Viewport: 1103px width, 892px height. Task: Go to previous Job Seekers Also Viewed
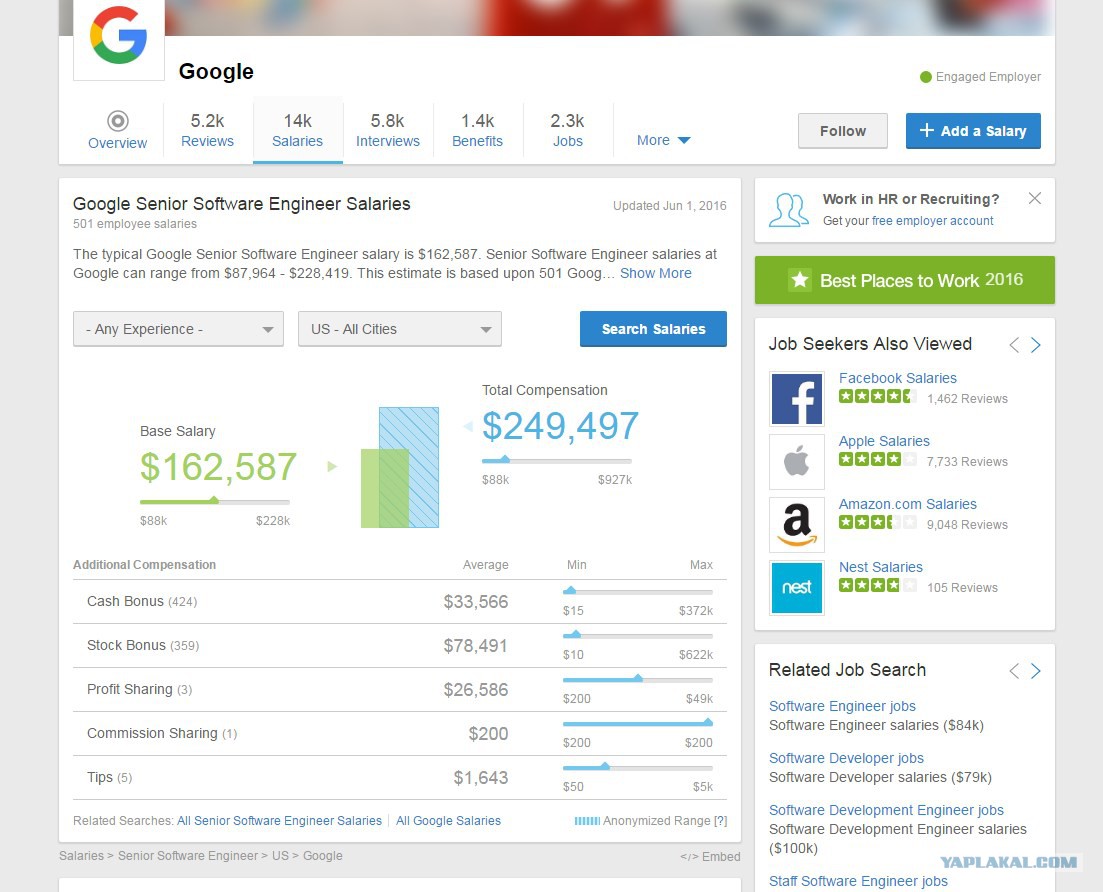pyautogui.click(x=1014, y=345)
